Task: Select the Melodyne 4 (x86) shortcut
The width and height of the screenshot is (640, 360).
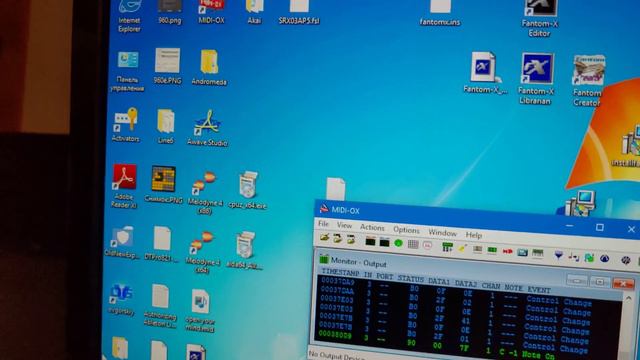Action: click(x=204, y=192)
